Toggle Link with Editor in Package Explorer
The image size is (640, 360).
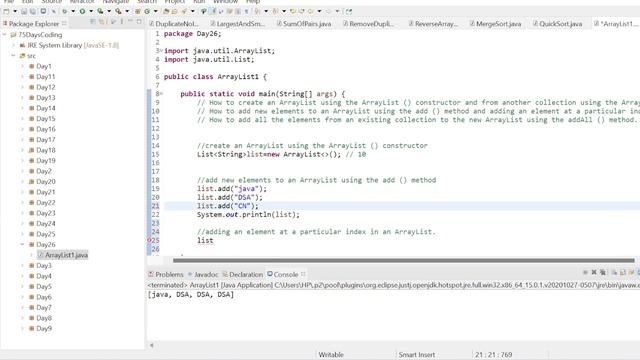tap(102, 22)
